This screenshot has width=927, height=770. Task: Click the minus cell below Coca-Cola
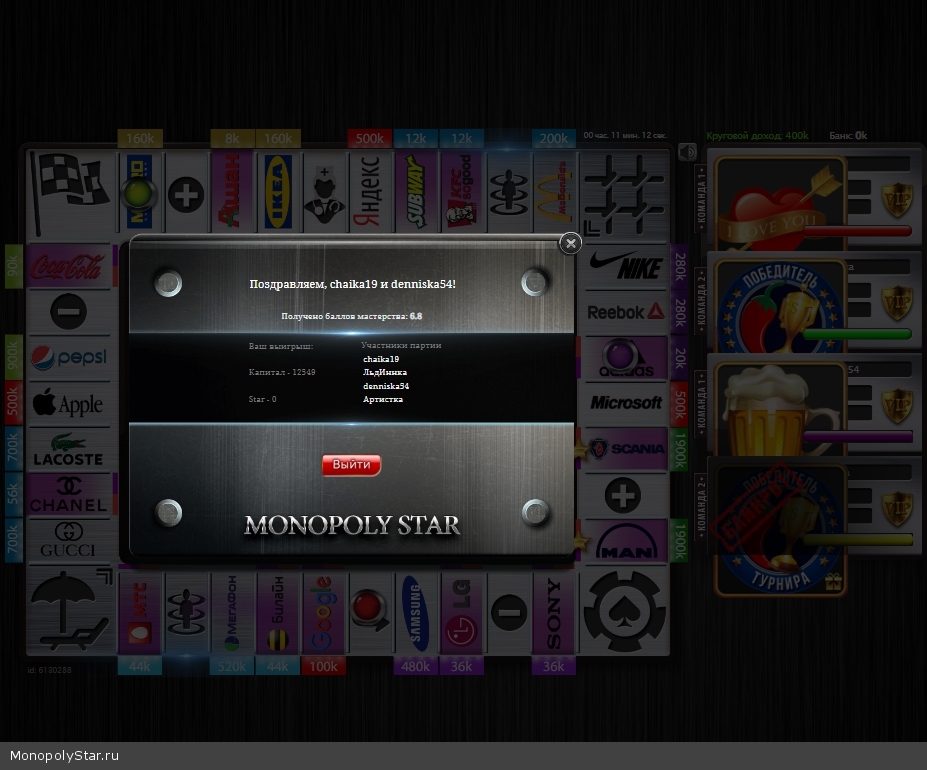click(69, 312)
